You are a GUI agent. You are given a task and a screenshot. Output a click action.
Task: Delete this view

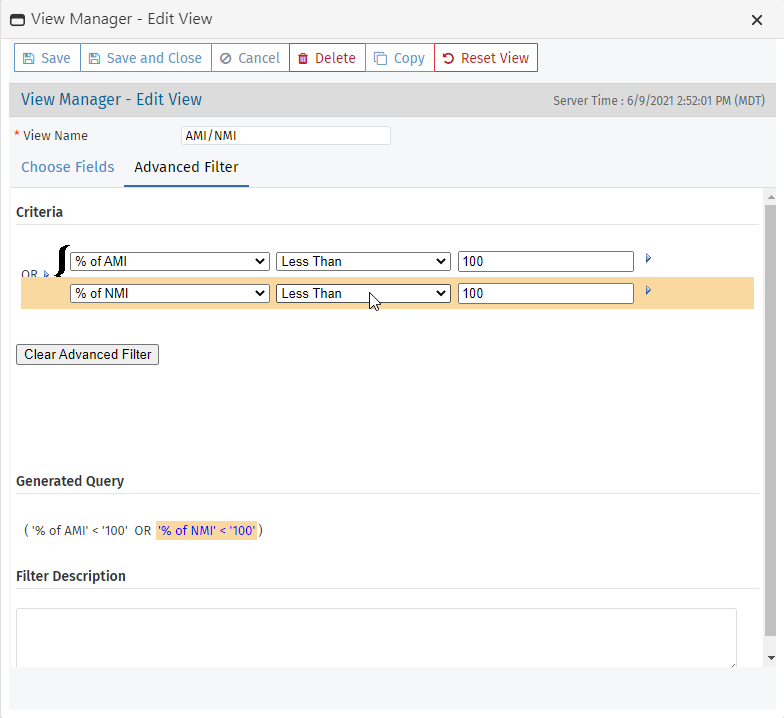point(327,58)
